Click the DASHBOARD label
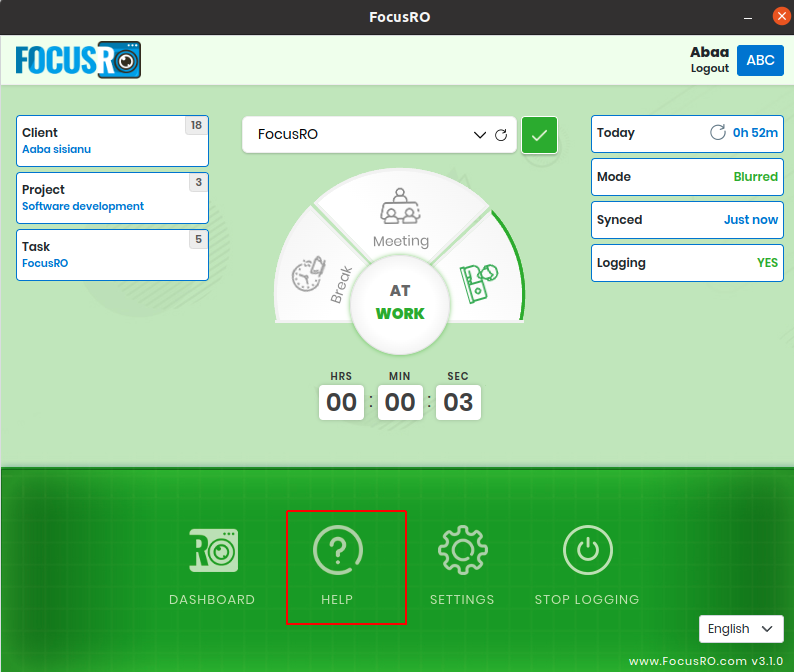Image resolution: width=794 pixels, height=672 pixels. pos(212,600)
